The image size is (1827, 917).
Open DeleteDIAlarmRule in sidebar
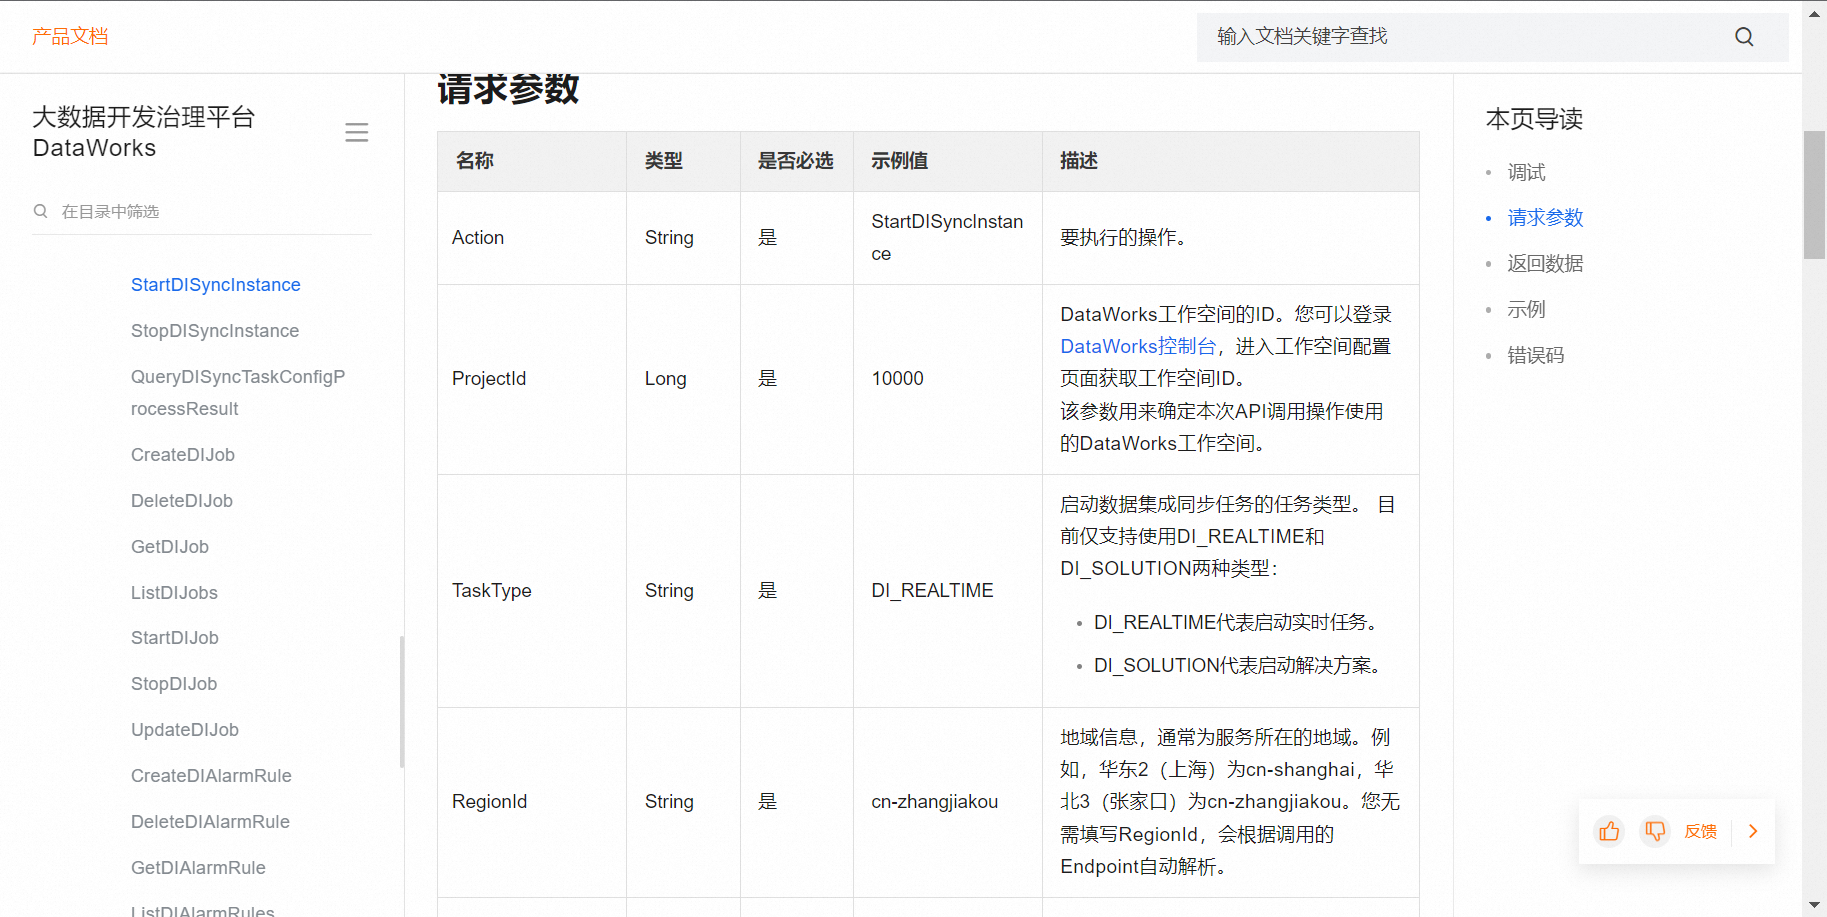coord(210,822)
